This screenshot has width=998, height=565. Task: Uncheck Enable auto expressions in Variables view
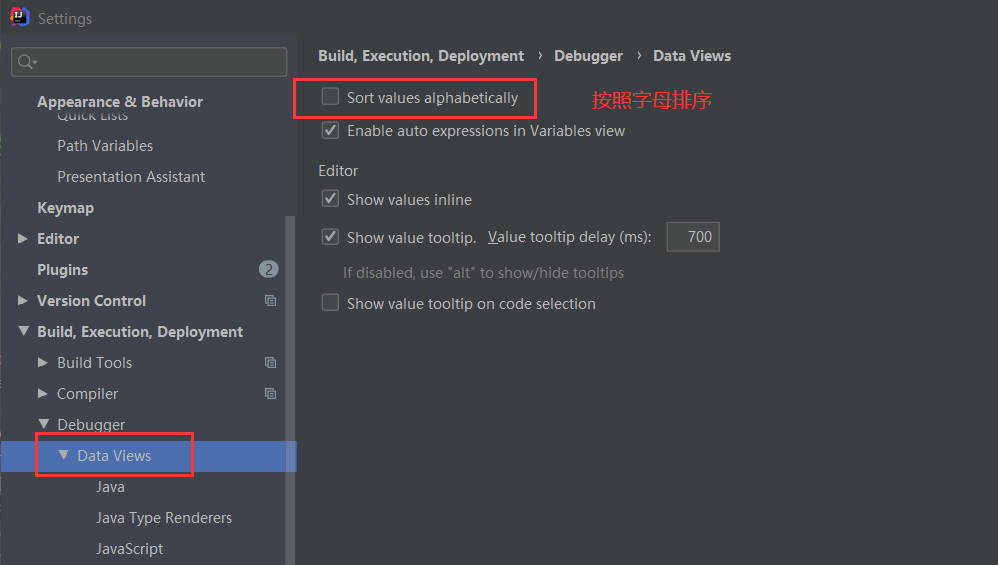pyautogui.click(x=330, y=131)
